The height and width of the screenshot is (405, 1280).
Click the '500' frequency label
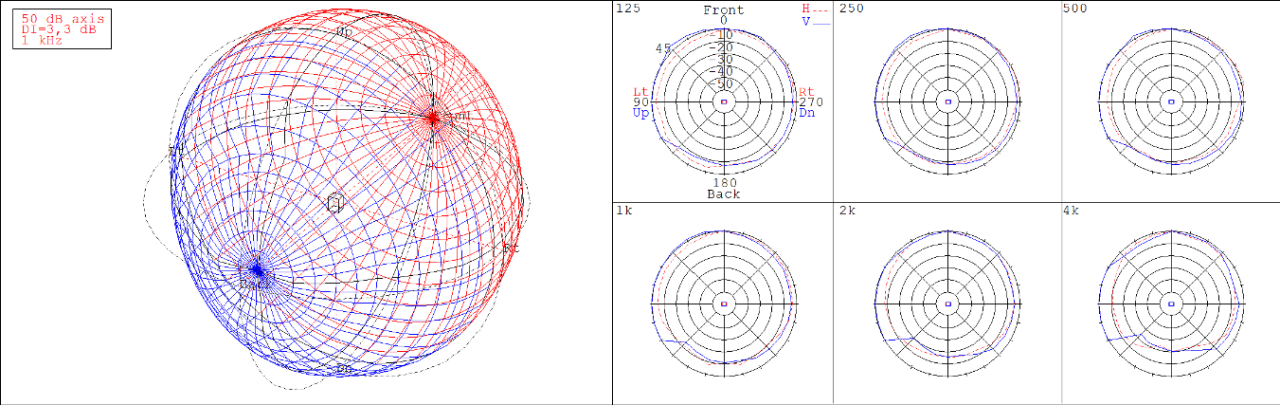(1076, 8)
